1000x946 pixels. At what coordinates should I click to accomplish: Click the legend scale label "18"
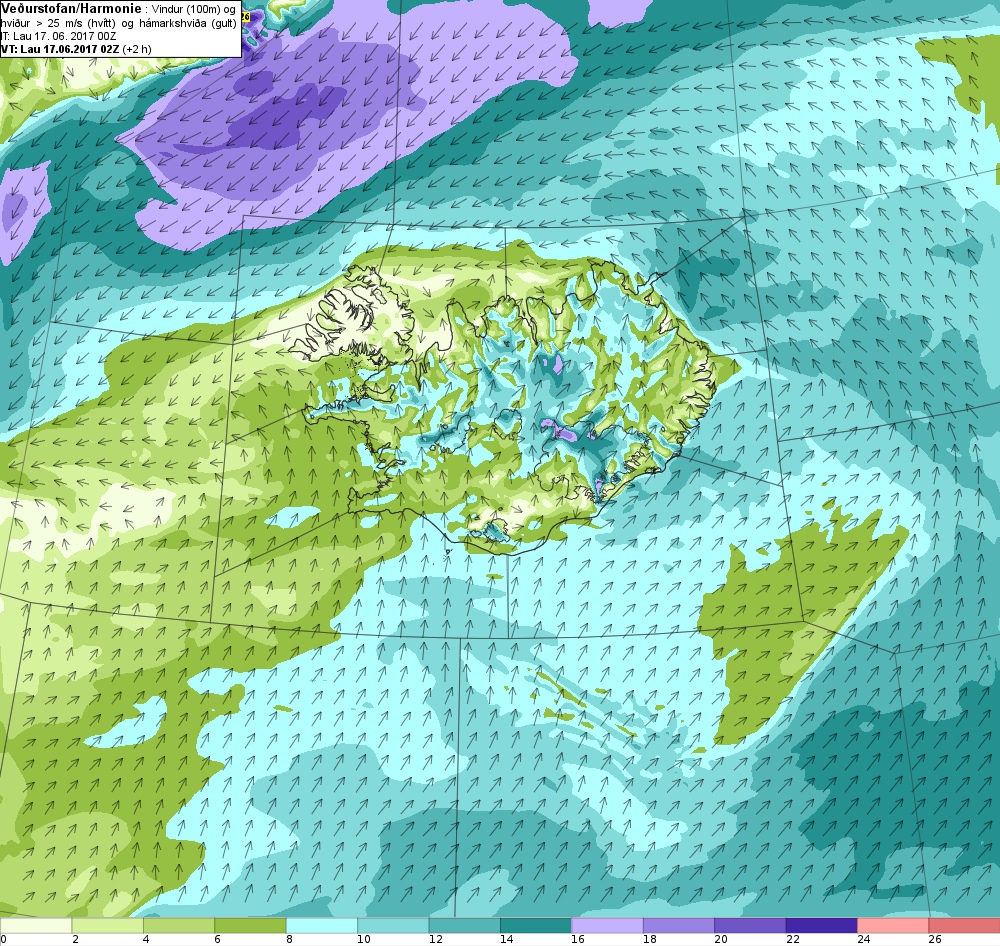(x=649, y=939)
